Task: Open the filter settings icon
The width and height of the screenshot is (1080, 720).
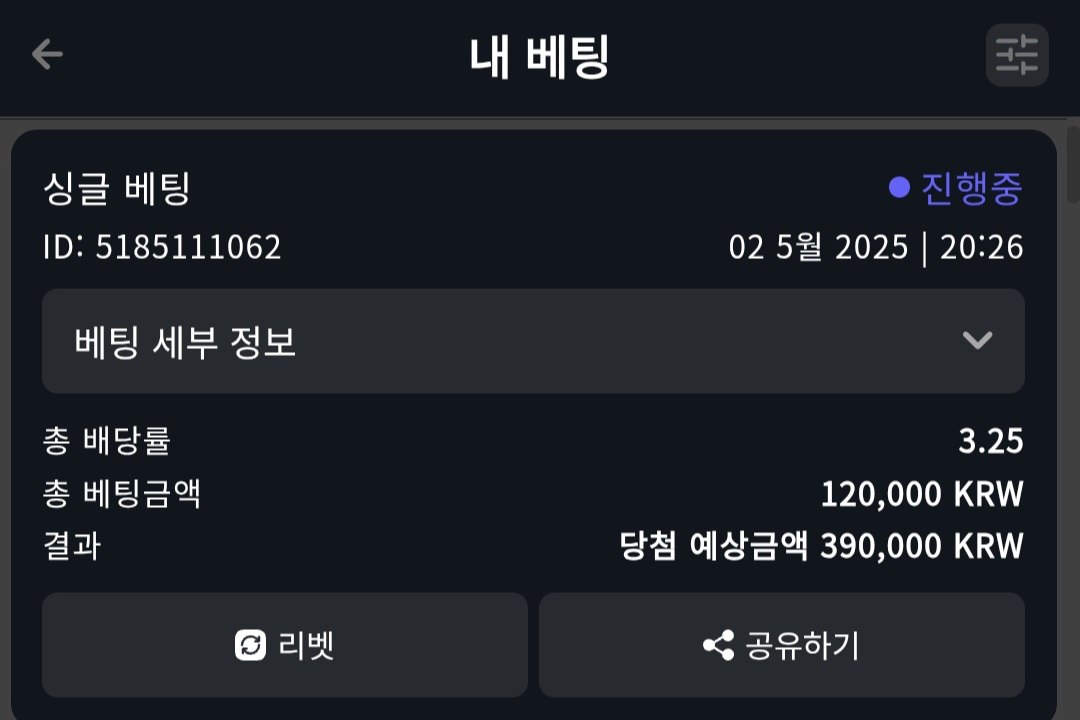Action: (1017, 55)
